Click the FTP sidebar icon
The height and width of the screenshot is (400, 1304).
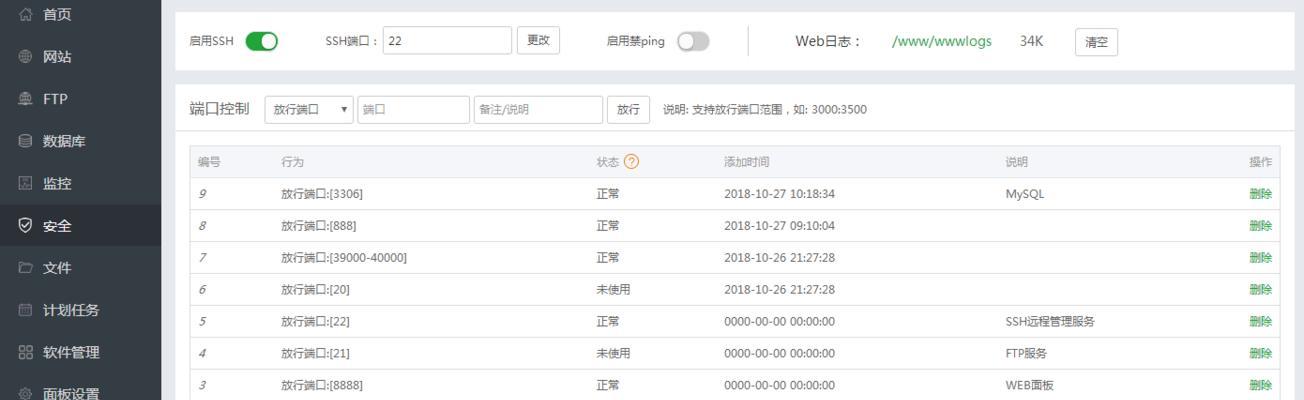[25, 99]
